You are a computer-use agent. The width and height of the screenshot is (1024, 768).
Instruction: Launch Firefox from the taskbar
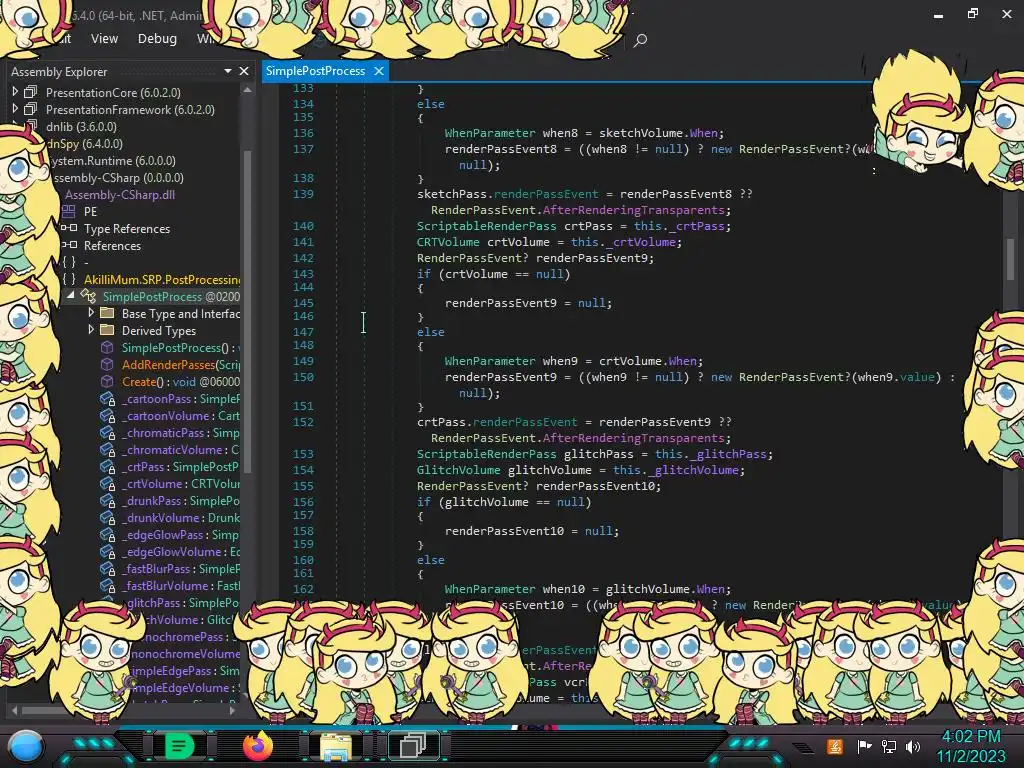[257, 745]
